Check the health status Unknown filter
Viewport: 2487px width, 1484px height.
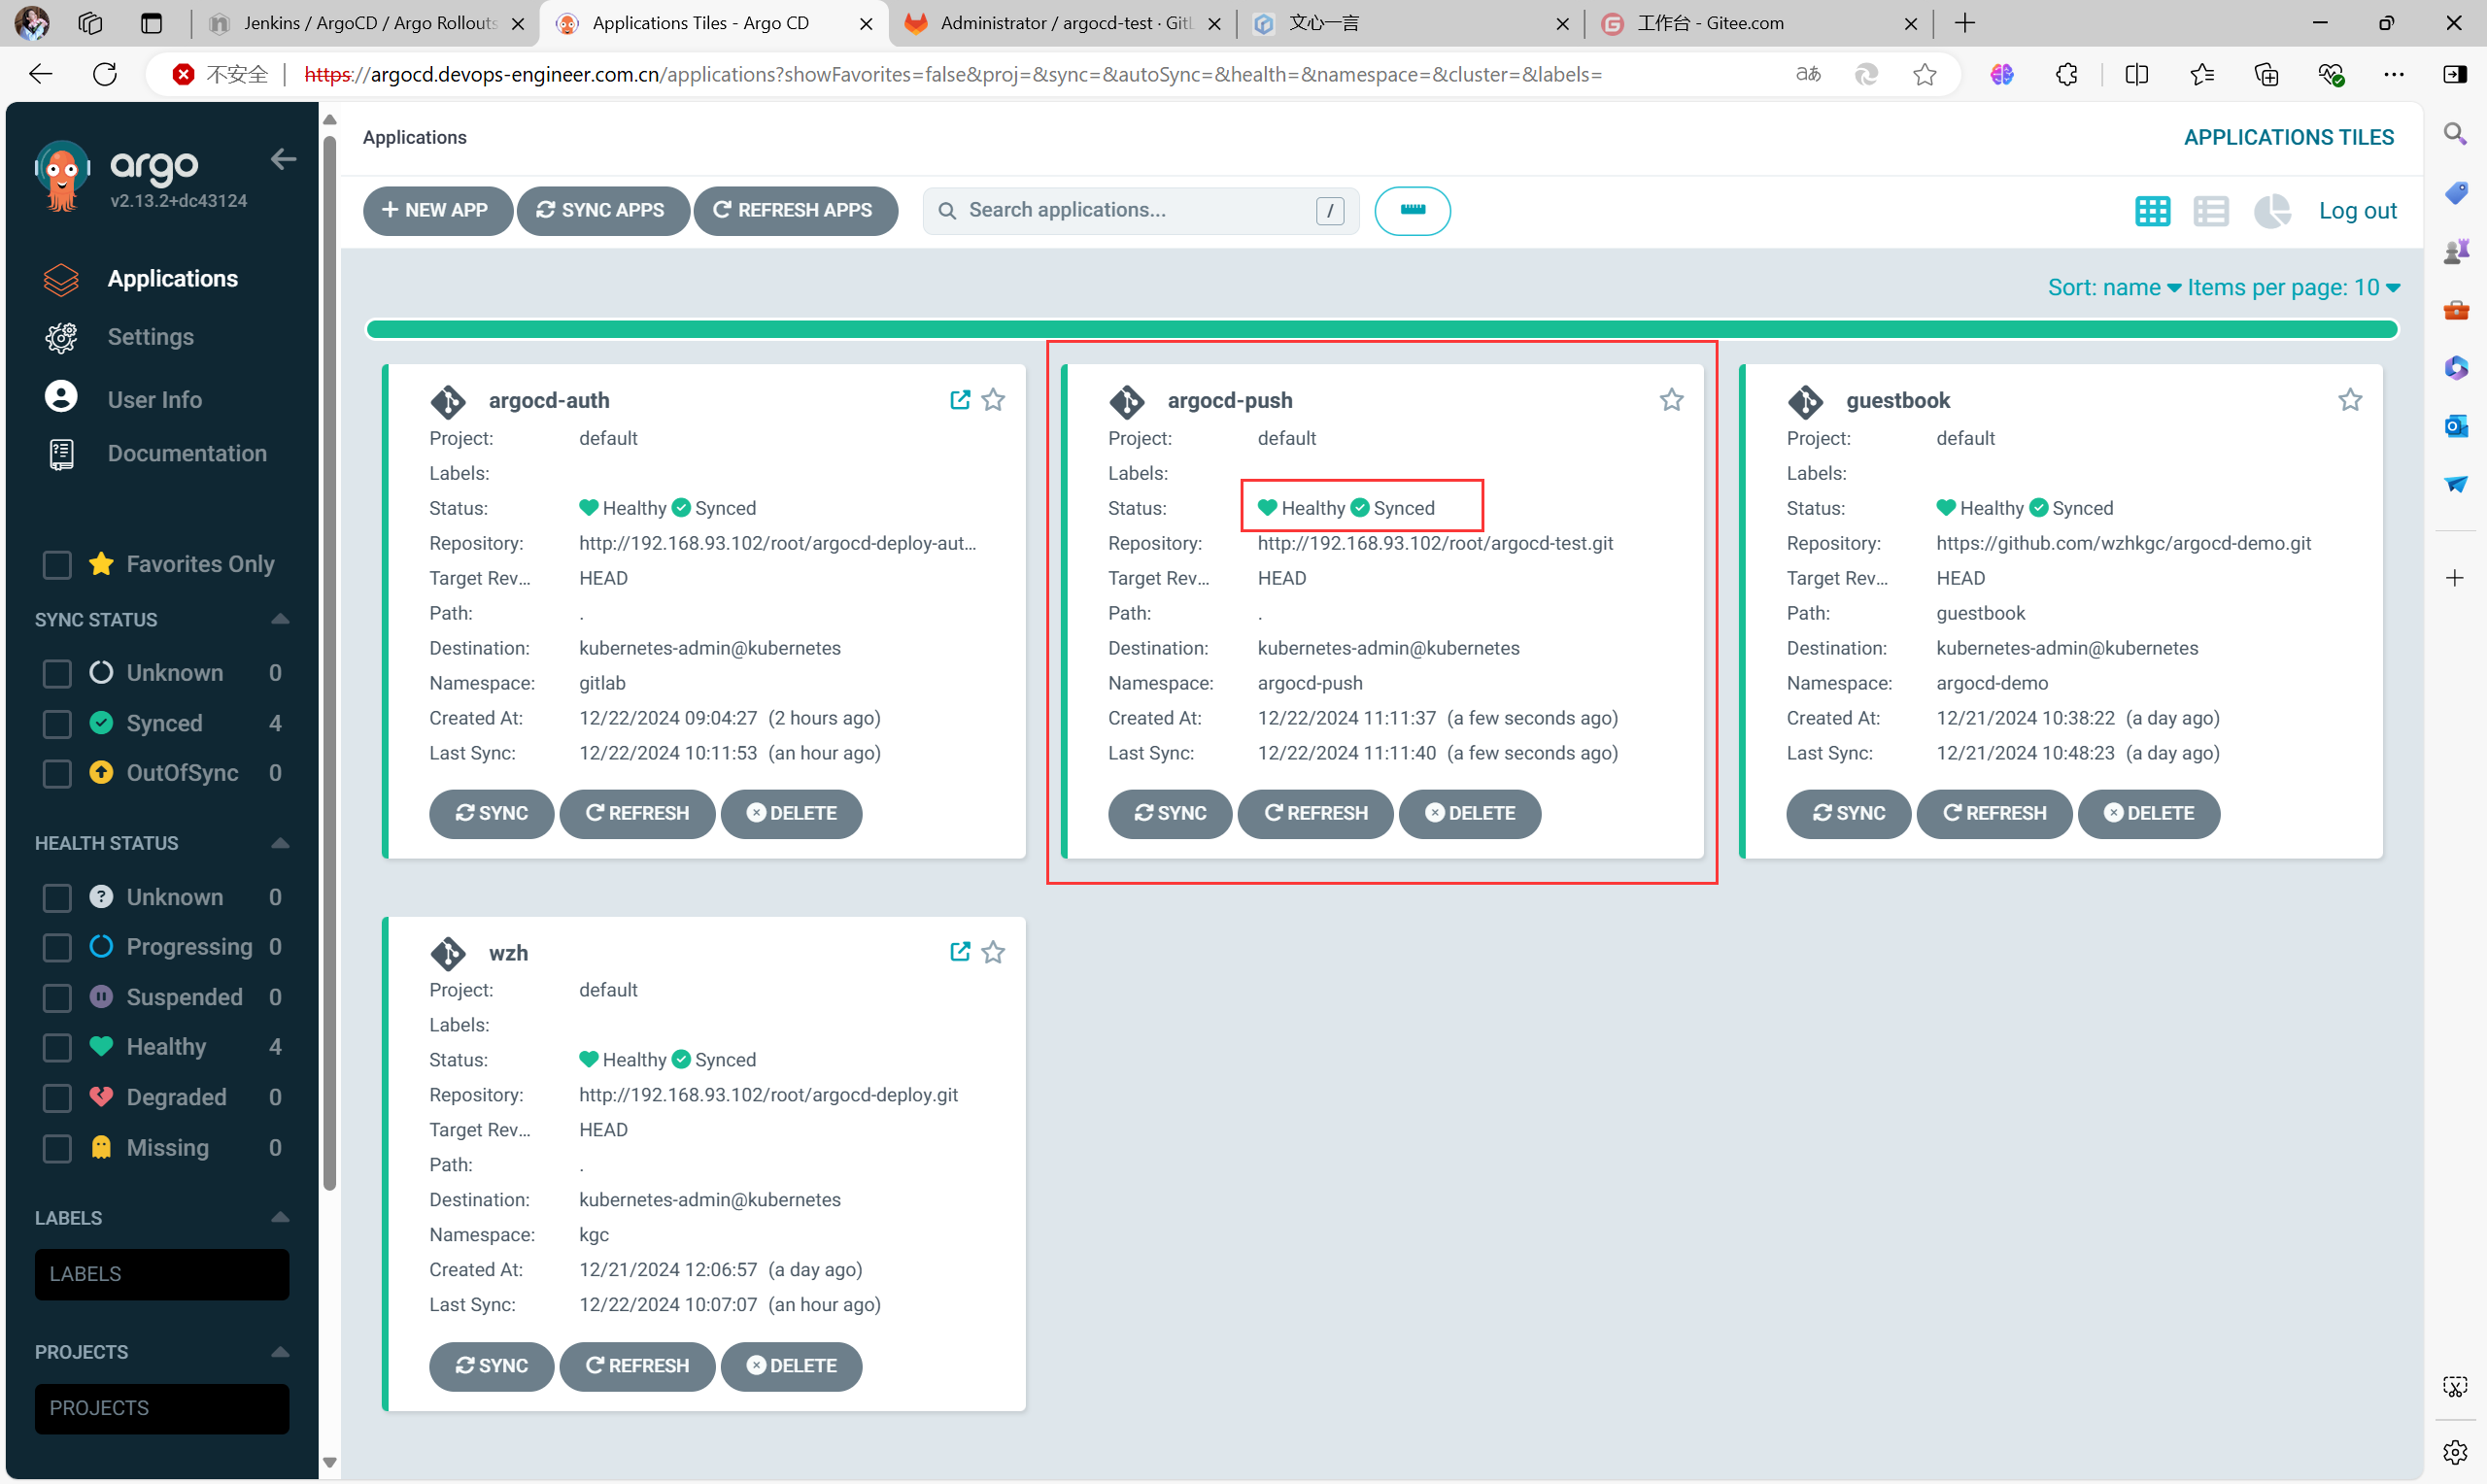pyautogui.click(x=57, y=897)
